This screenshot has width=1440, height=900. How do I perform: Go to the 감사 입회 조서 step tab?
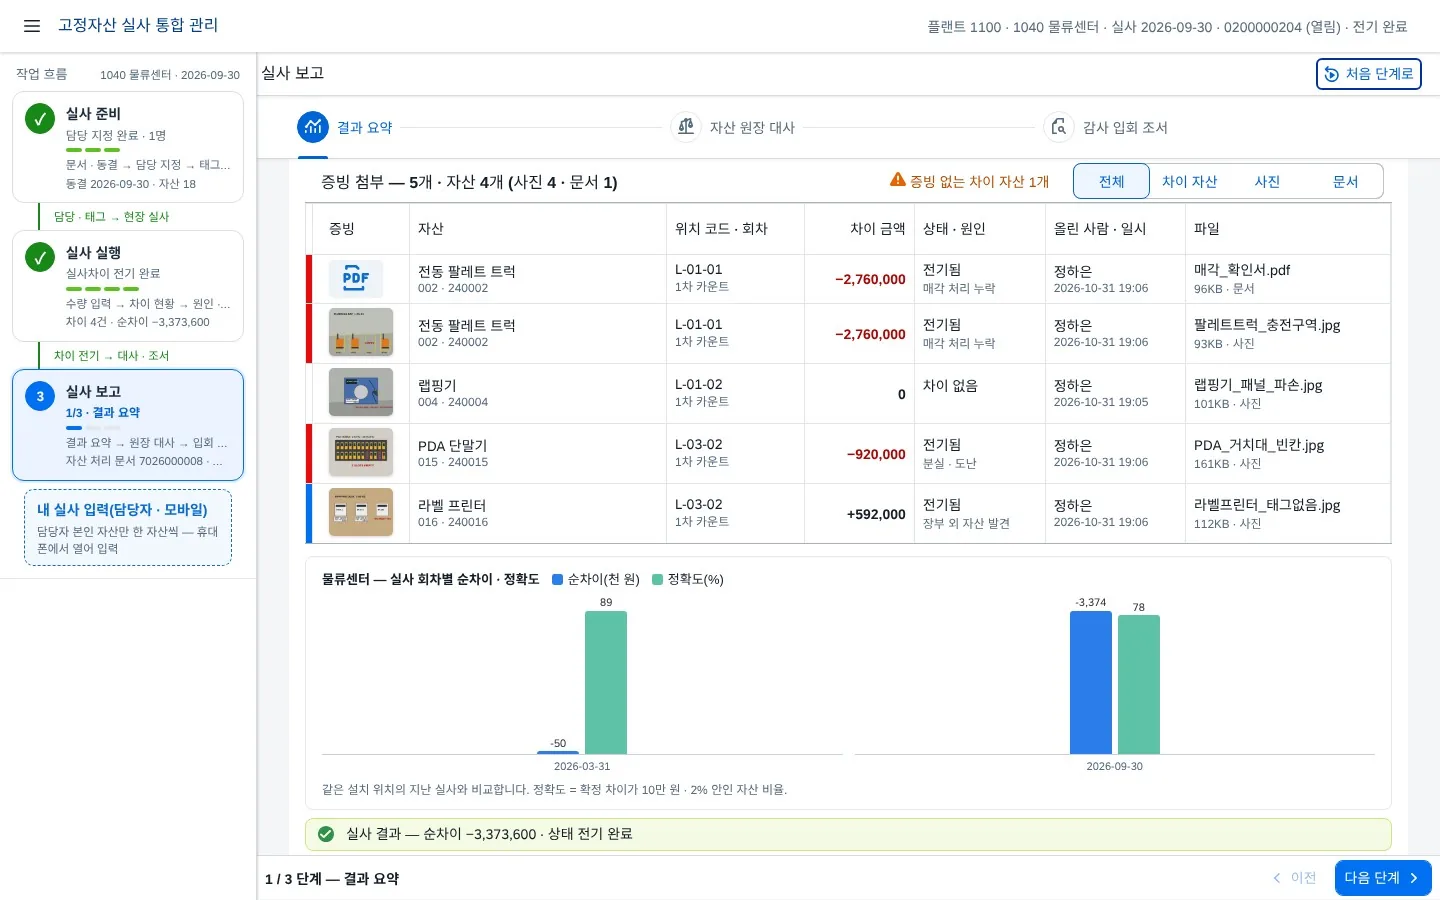(x=1106, y=127)
